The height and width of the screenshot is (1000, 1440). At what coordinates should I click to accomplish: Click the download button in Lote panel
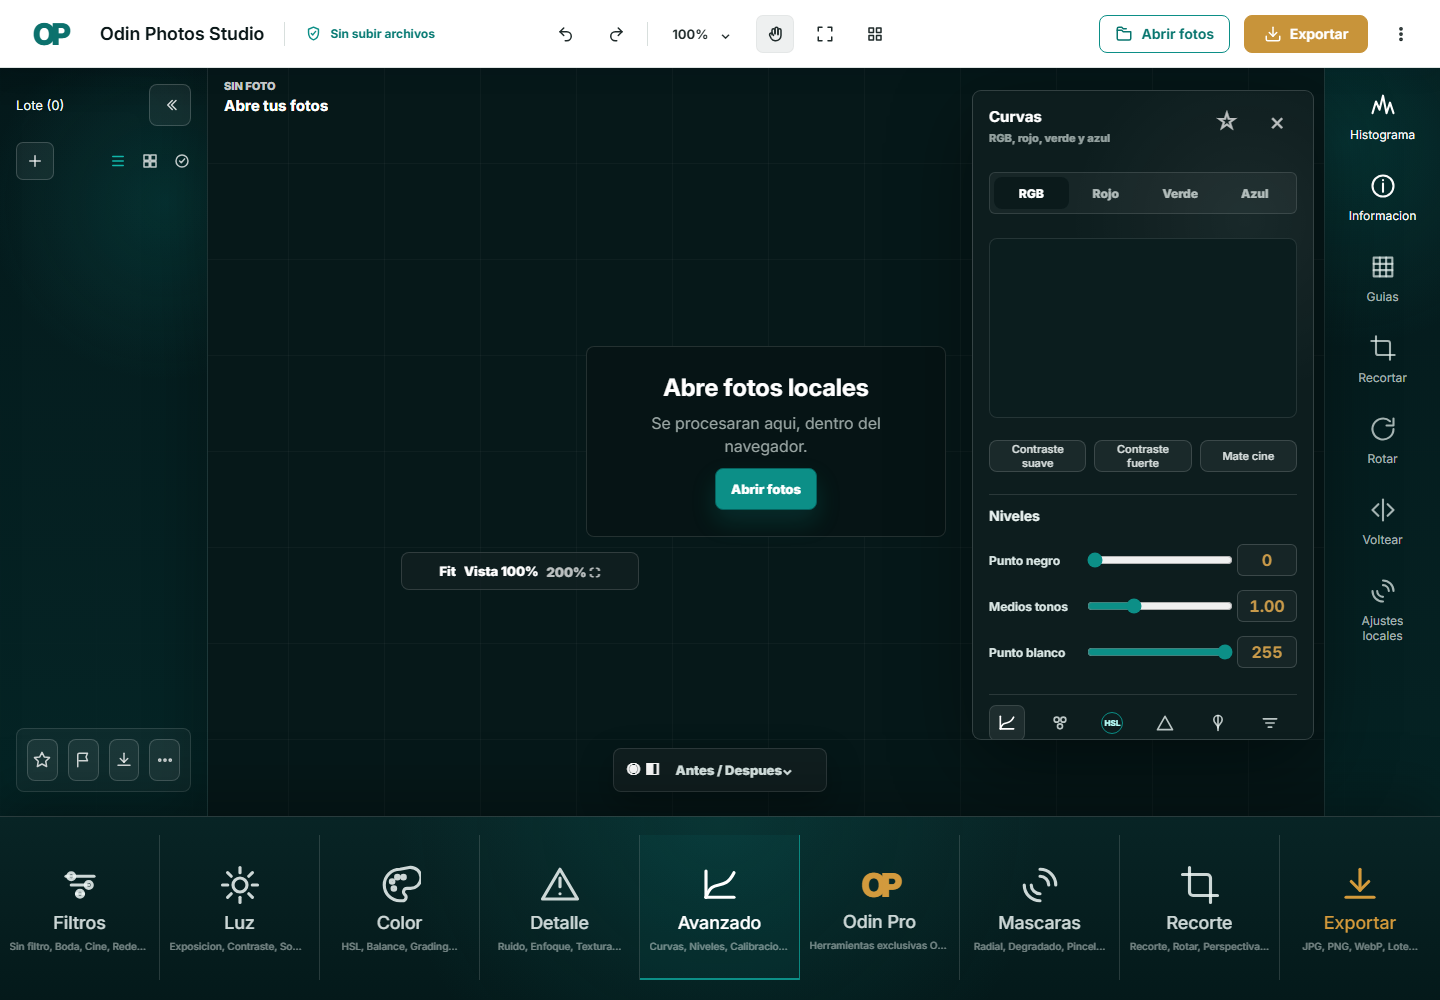coord(124,760)
